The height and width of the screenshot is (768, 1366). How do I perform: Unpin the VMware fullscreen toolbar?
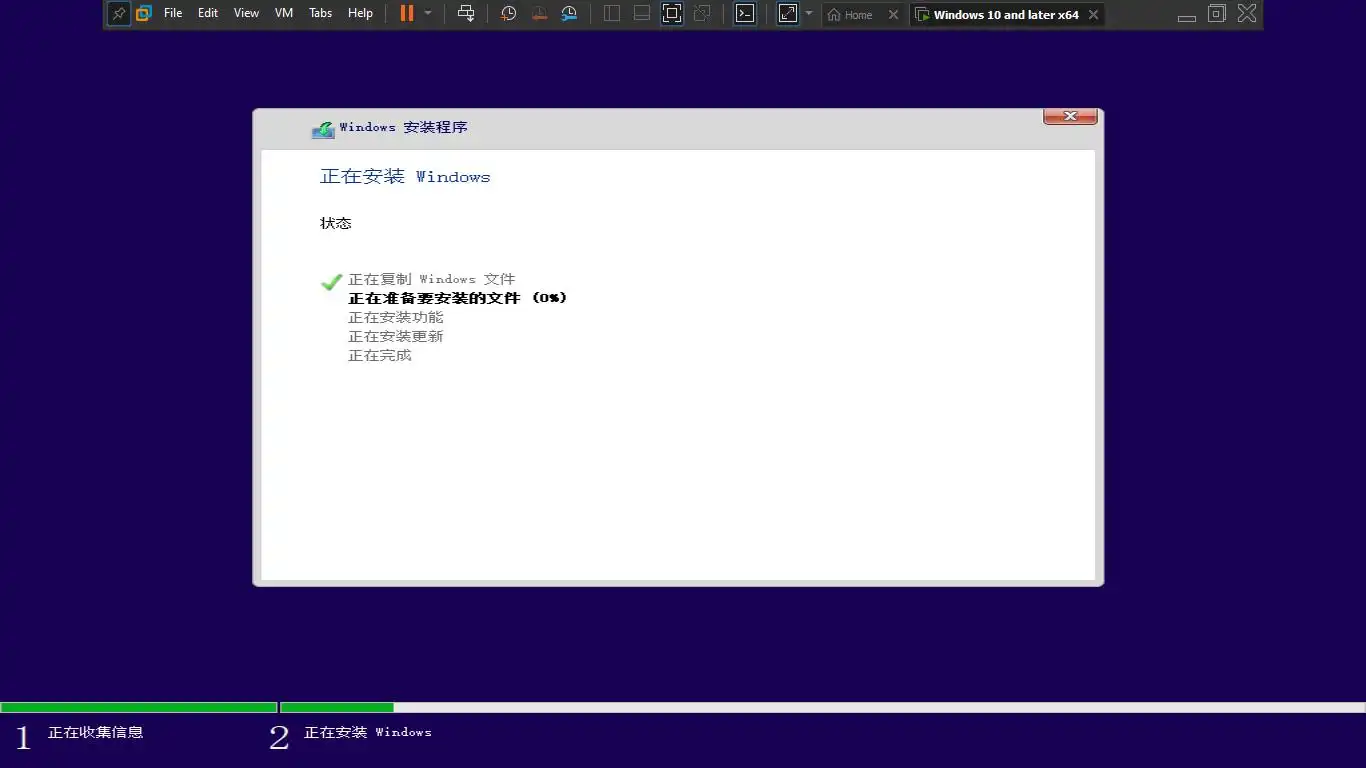tap(119, 14)
